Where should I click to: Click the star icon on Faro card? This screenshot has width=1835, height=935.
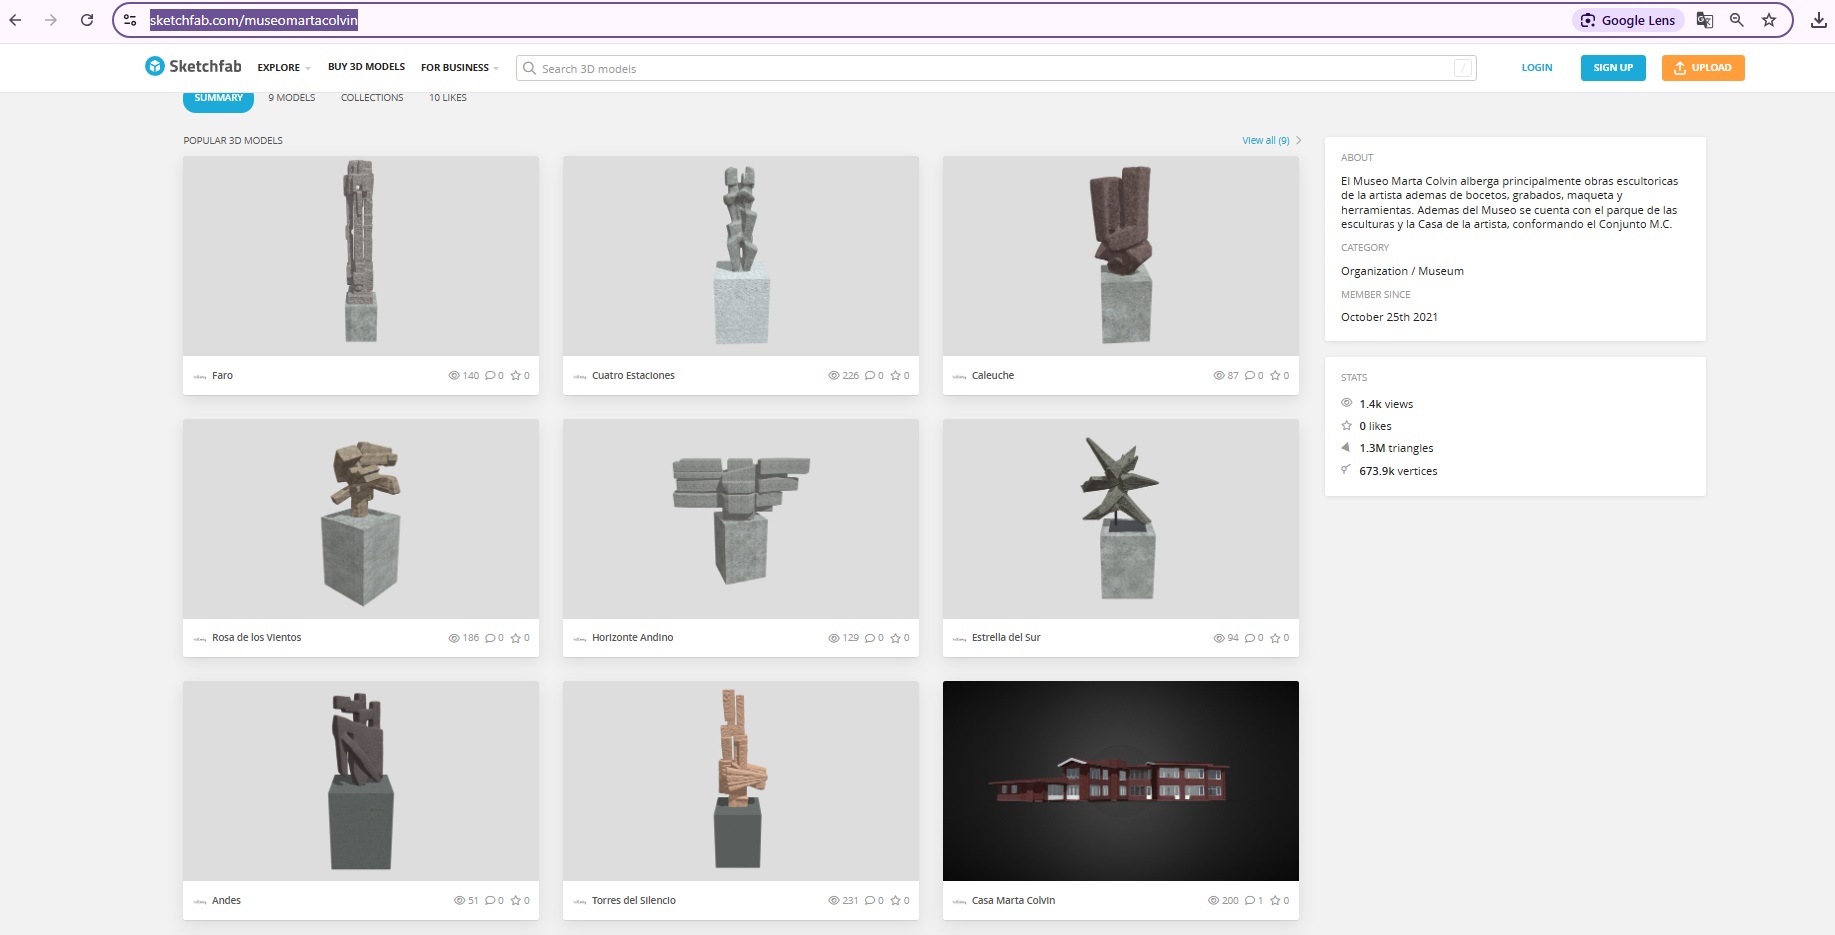[x=516, y=376]
